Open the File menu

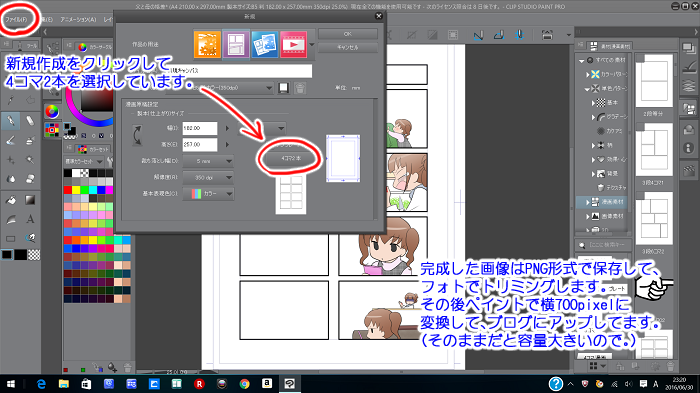[x=16, y=20]
